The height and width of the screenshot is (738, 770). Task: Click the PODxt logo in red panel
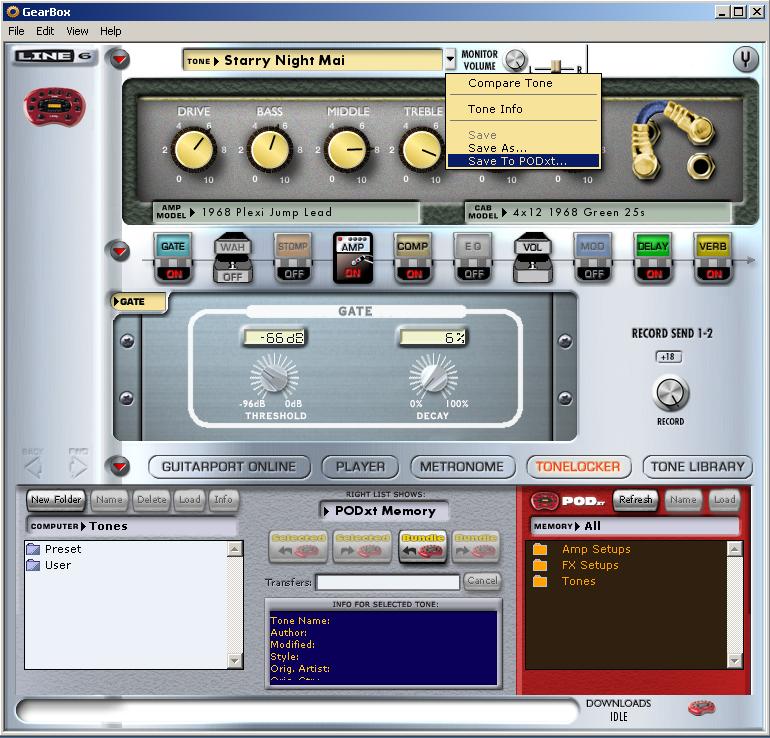[568, 501]
